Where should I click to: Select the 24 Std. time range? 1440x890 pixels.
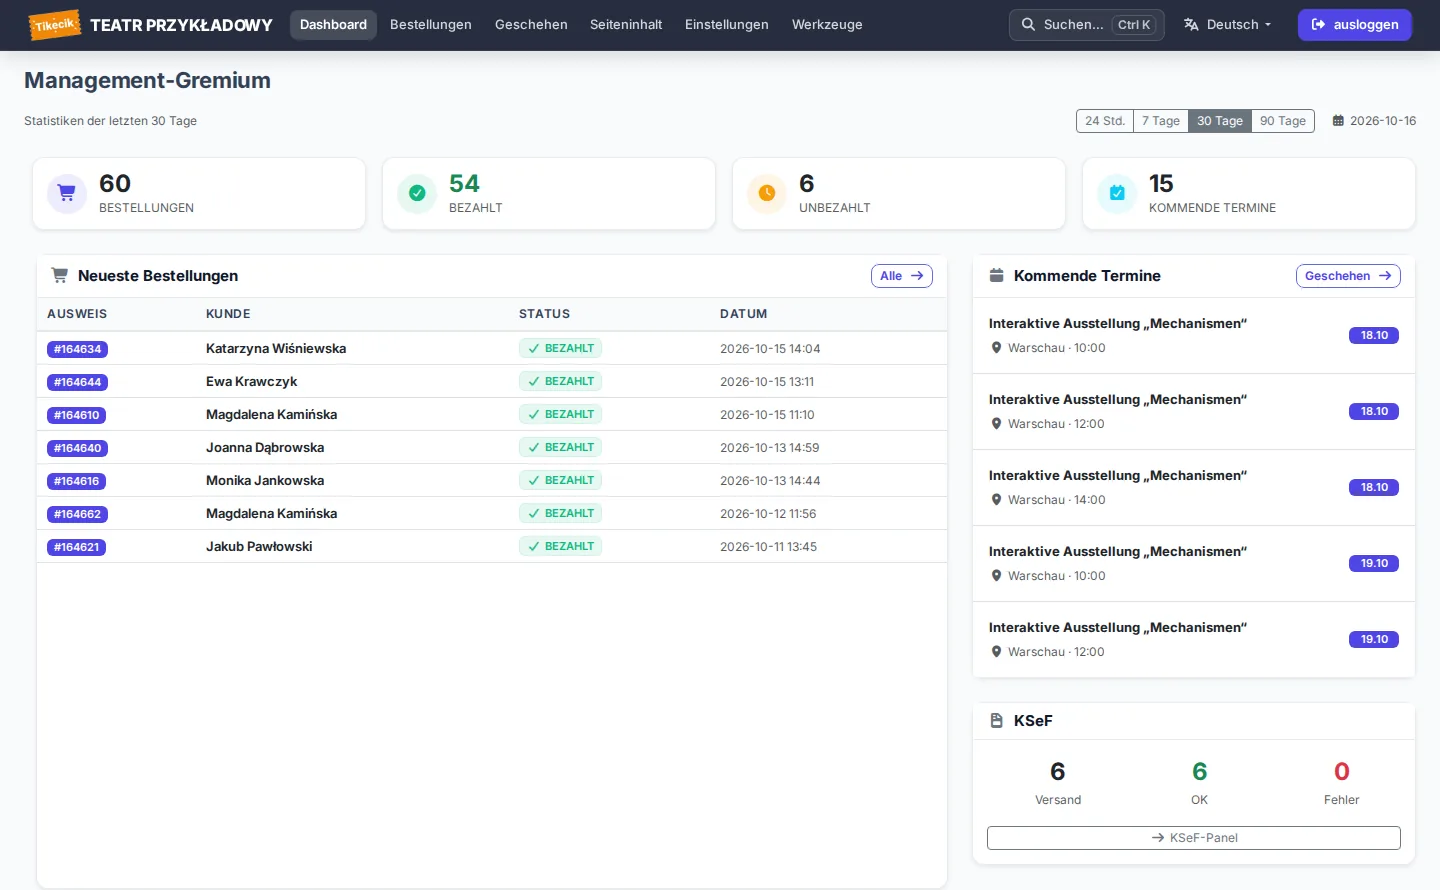coord(1105,121)
